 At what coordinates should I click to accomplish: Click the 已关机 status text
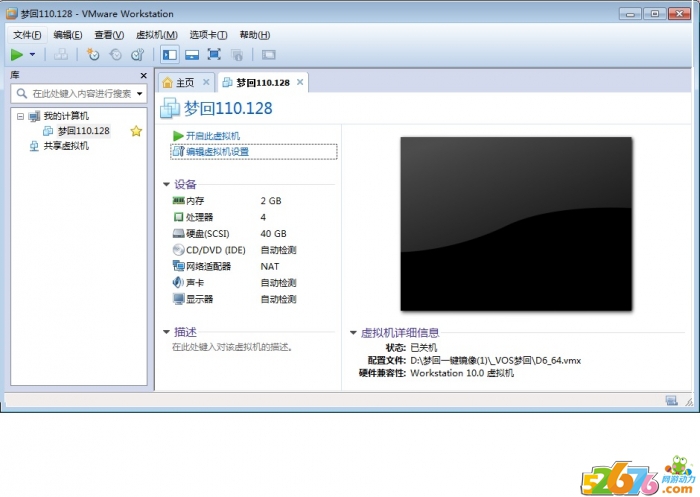click(423, 347)
